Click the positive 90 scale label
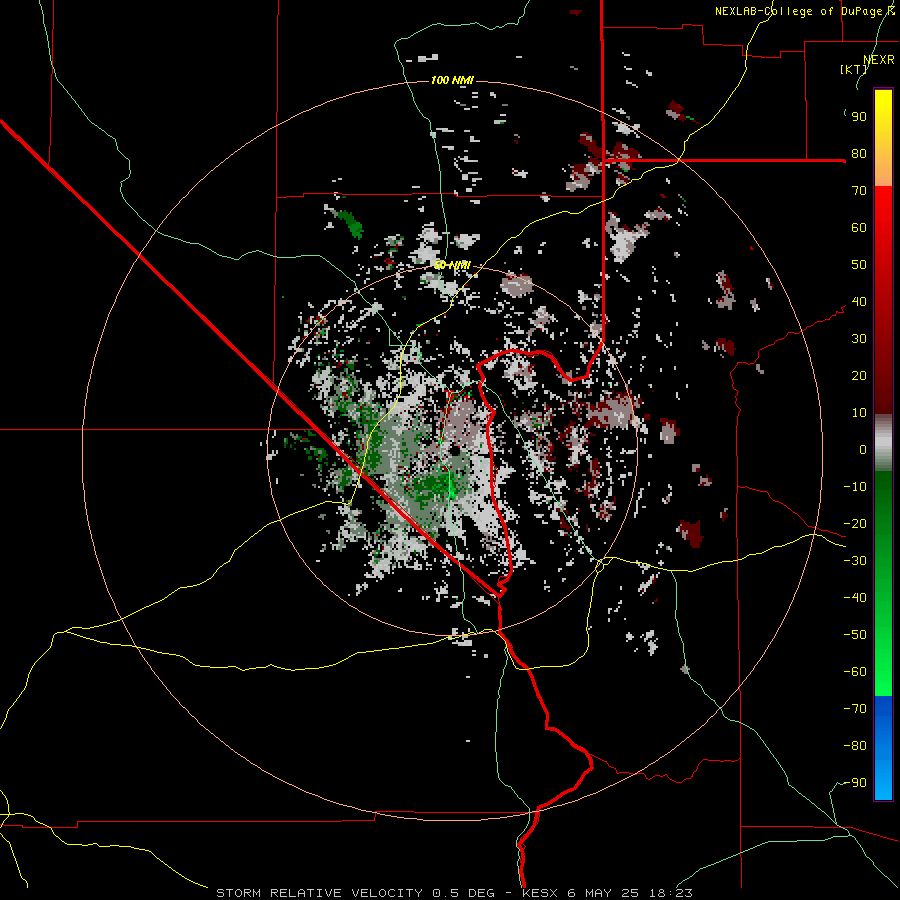The height and width of the screenshot is (900, 900). point(859,117)
